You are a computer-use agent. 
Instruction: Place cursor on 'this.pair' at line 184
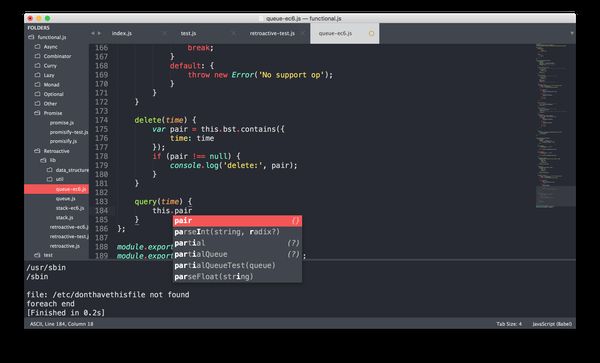[x=172, y=211]
